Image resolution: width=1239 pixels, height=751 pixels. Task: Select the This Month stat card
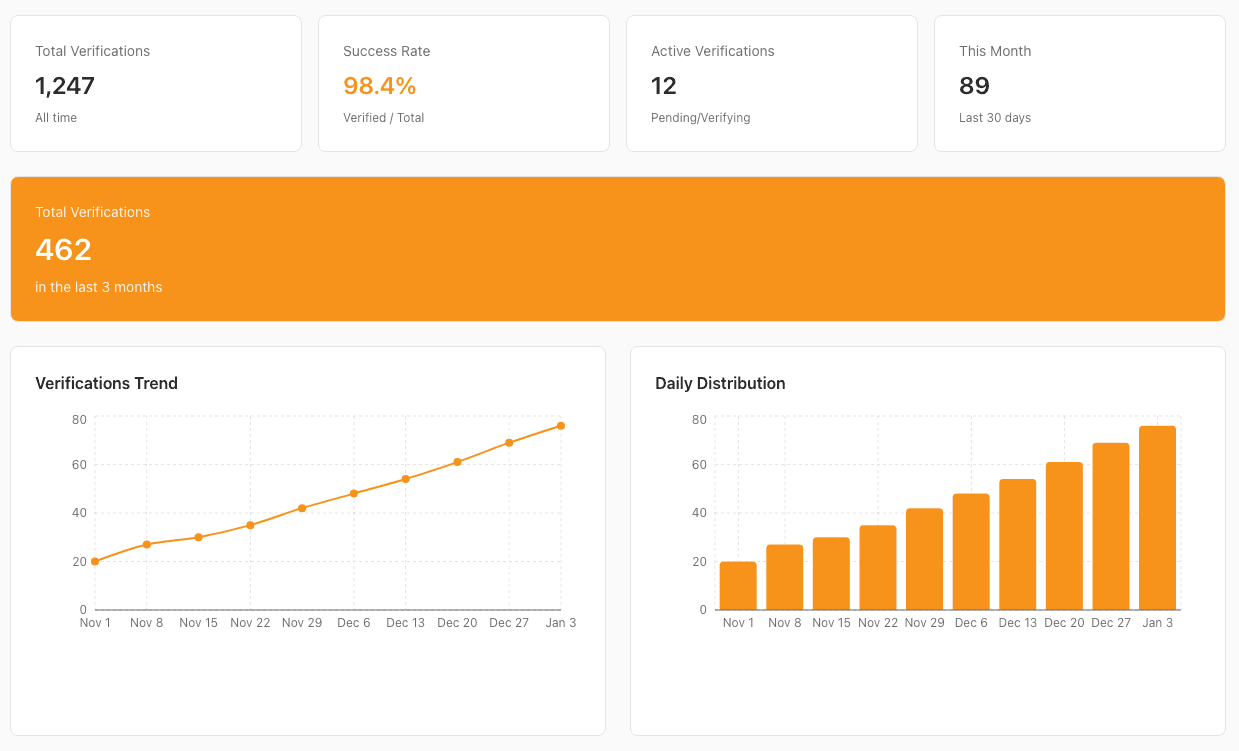pyautogui.click(x=1079, y=83)
